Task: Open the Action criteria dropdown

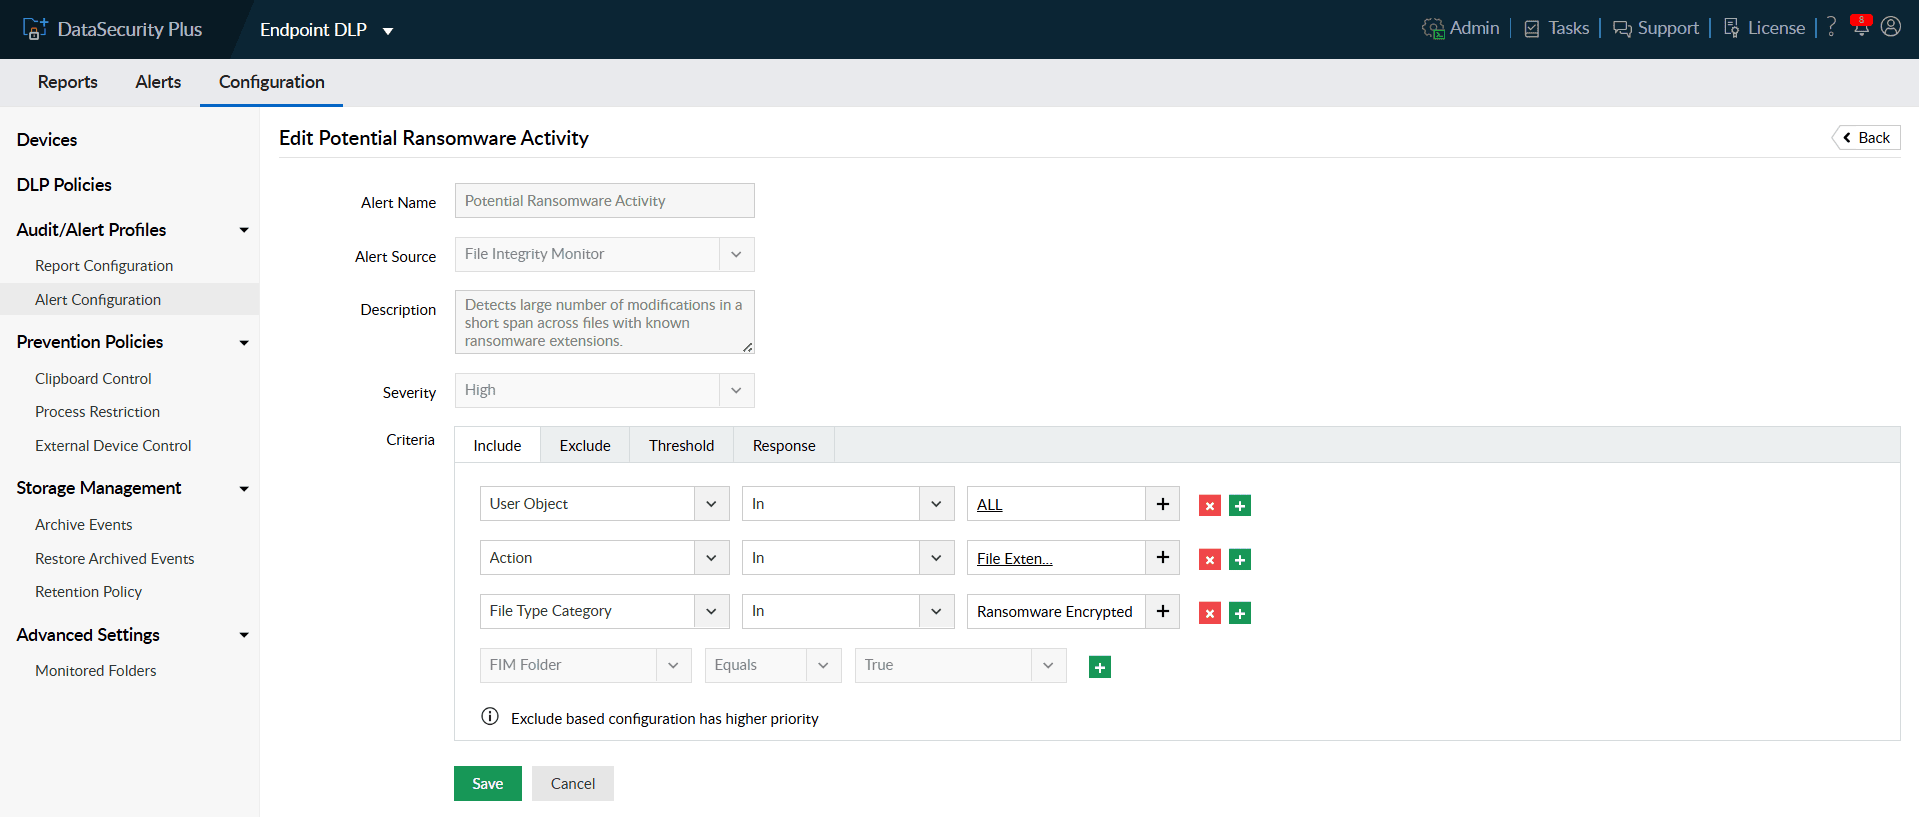Action: [604, 557]
